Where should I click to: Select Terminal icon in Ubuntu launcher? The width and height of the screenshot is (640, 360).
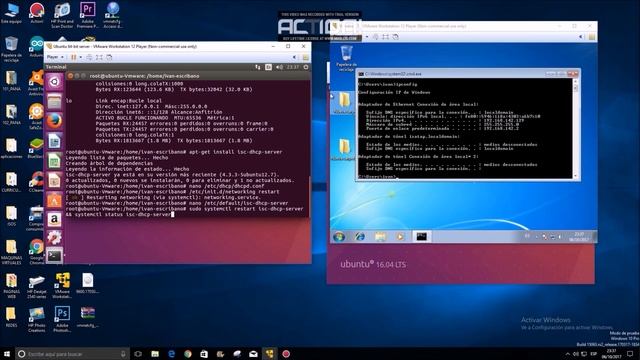(54, 256)
